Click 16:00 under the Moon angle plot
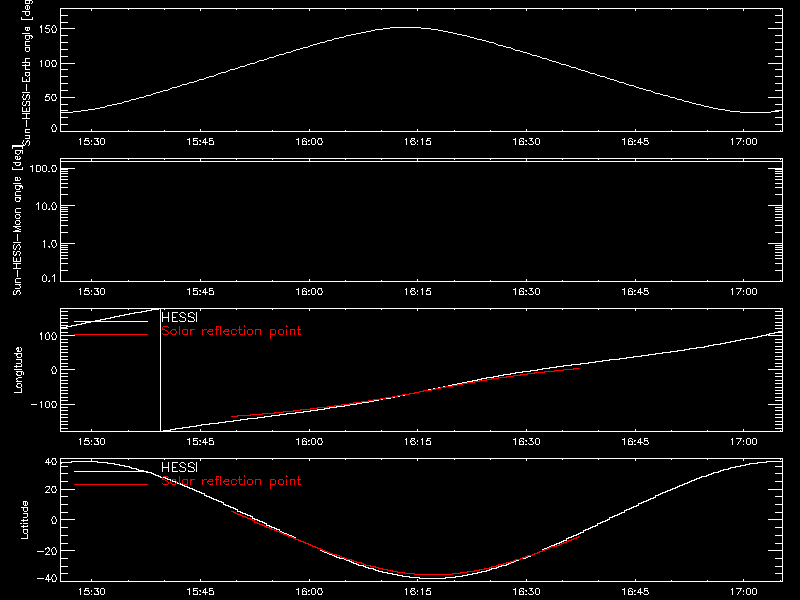Viewport: 800px width, 600px height. [x=309, y=291]
